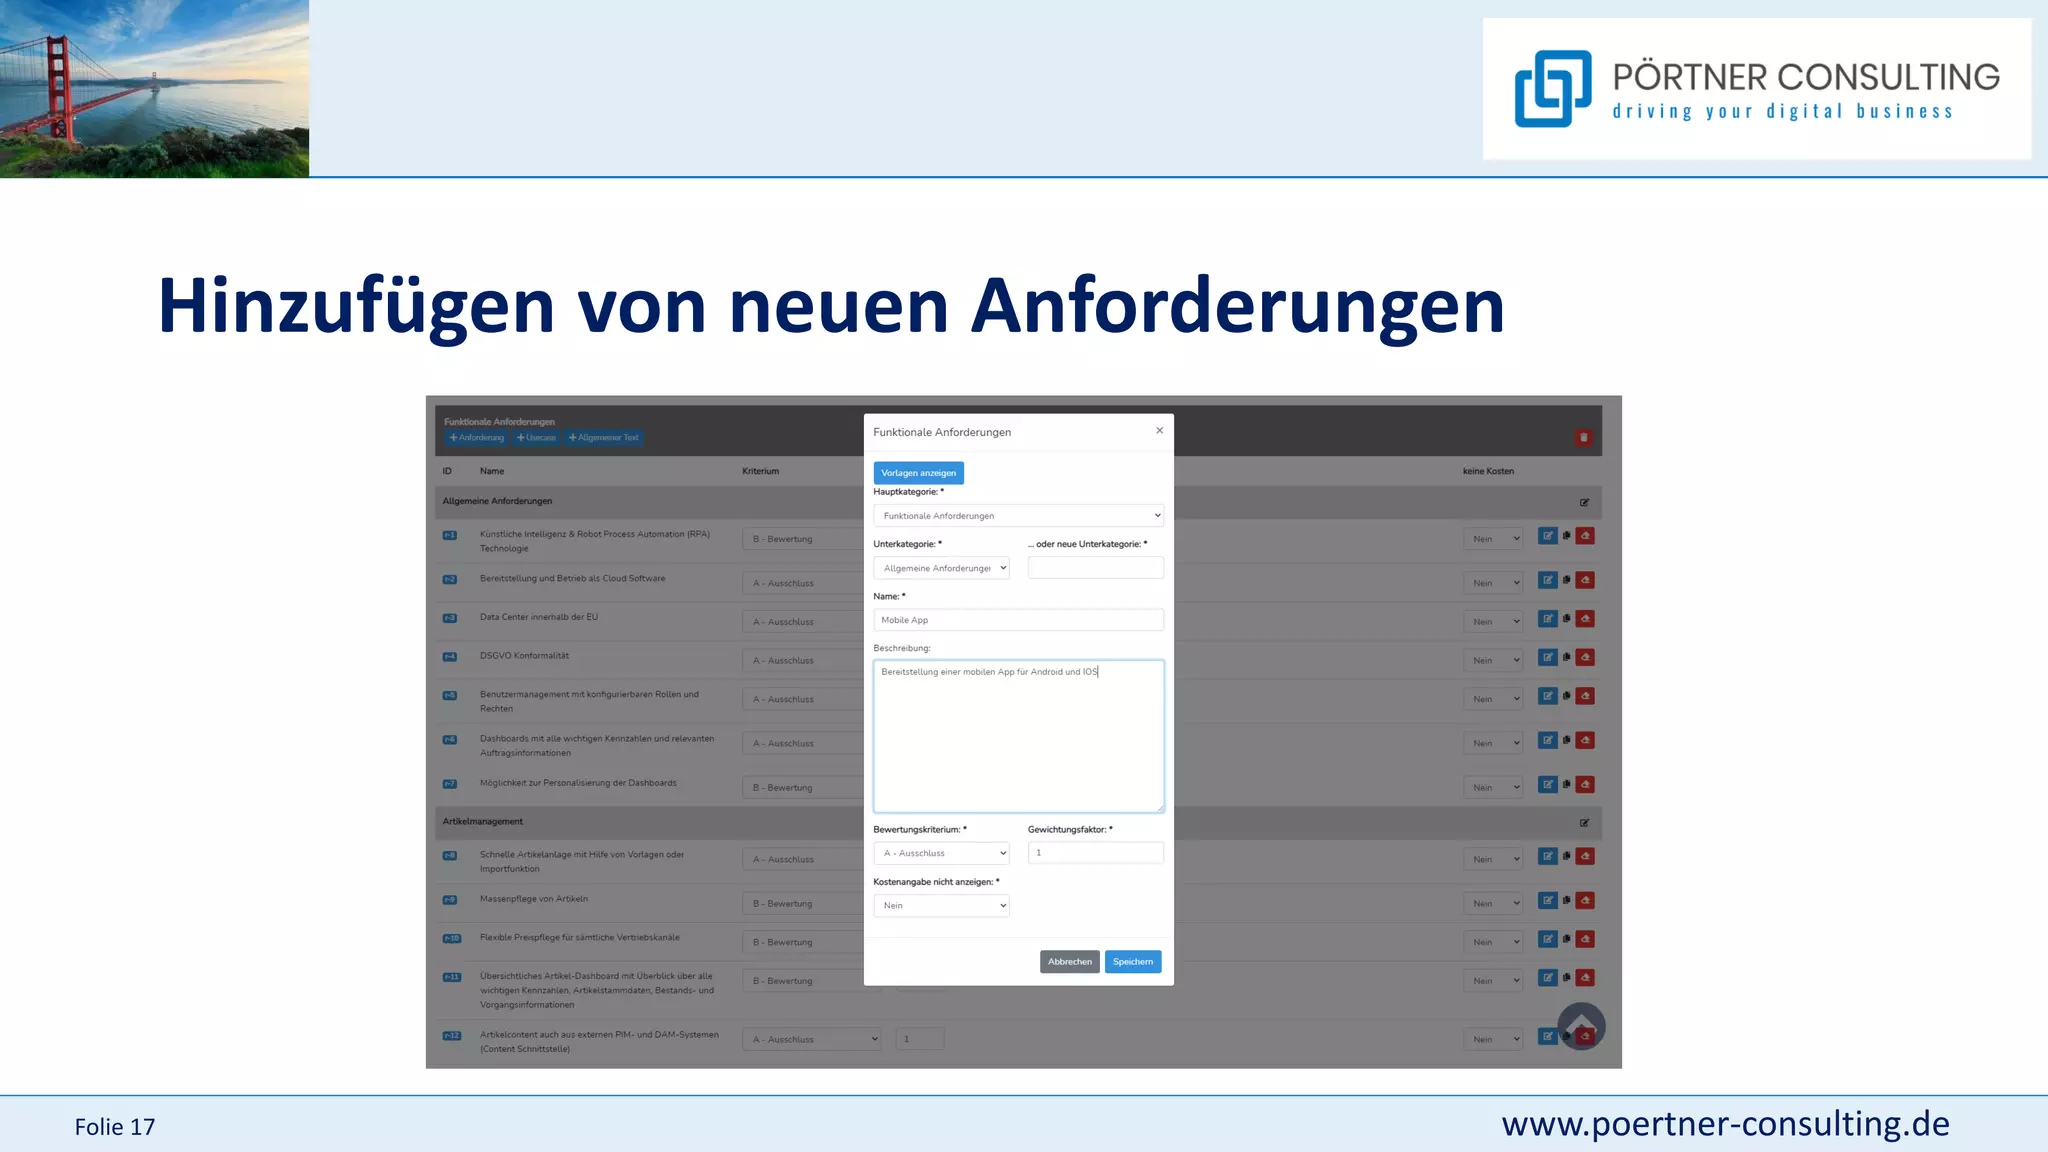The height and width of the screenshot is (1152, 2048).
Task: Open the keine Kosten dropdown for Artikelcontent row
Action: tap(1493, 1039)
